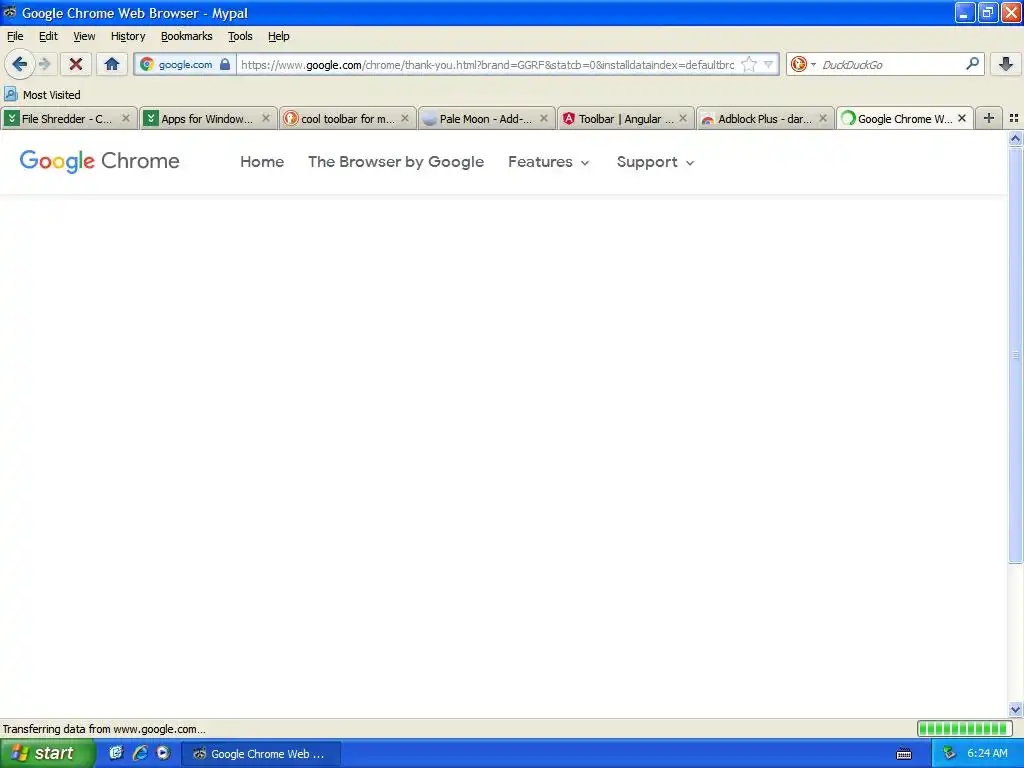Expand the Features dropdown

549,162
